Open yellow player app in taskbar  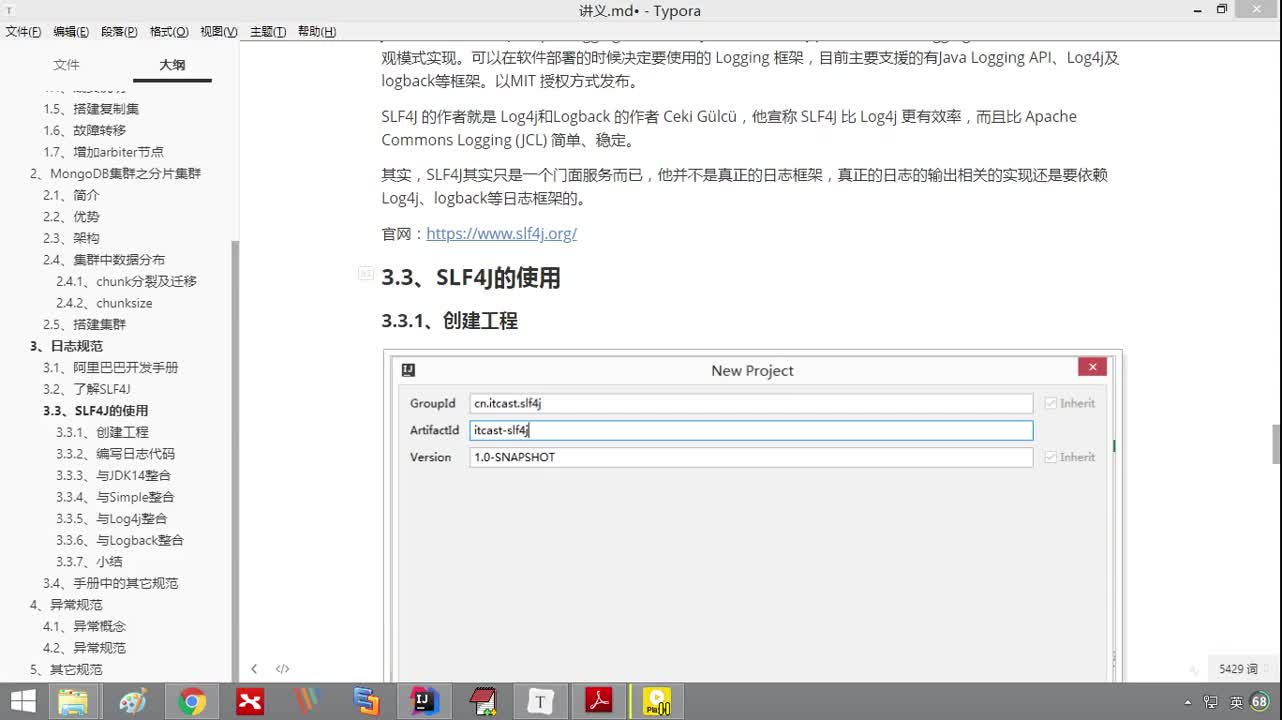(x=657, y=701)
